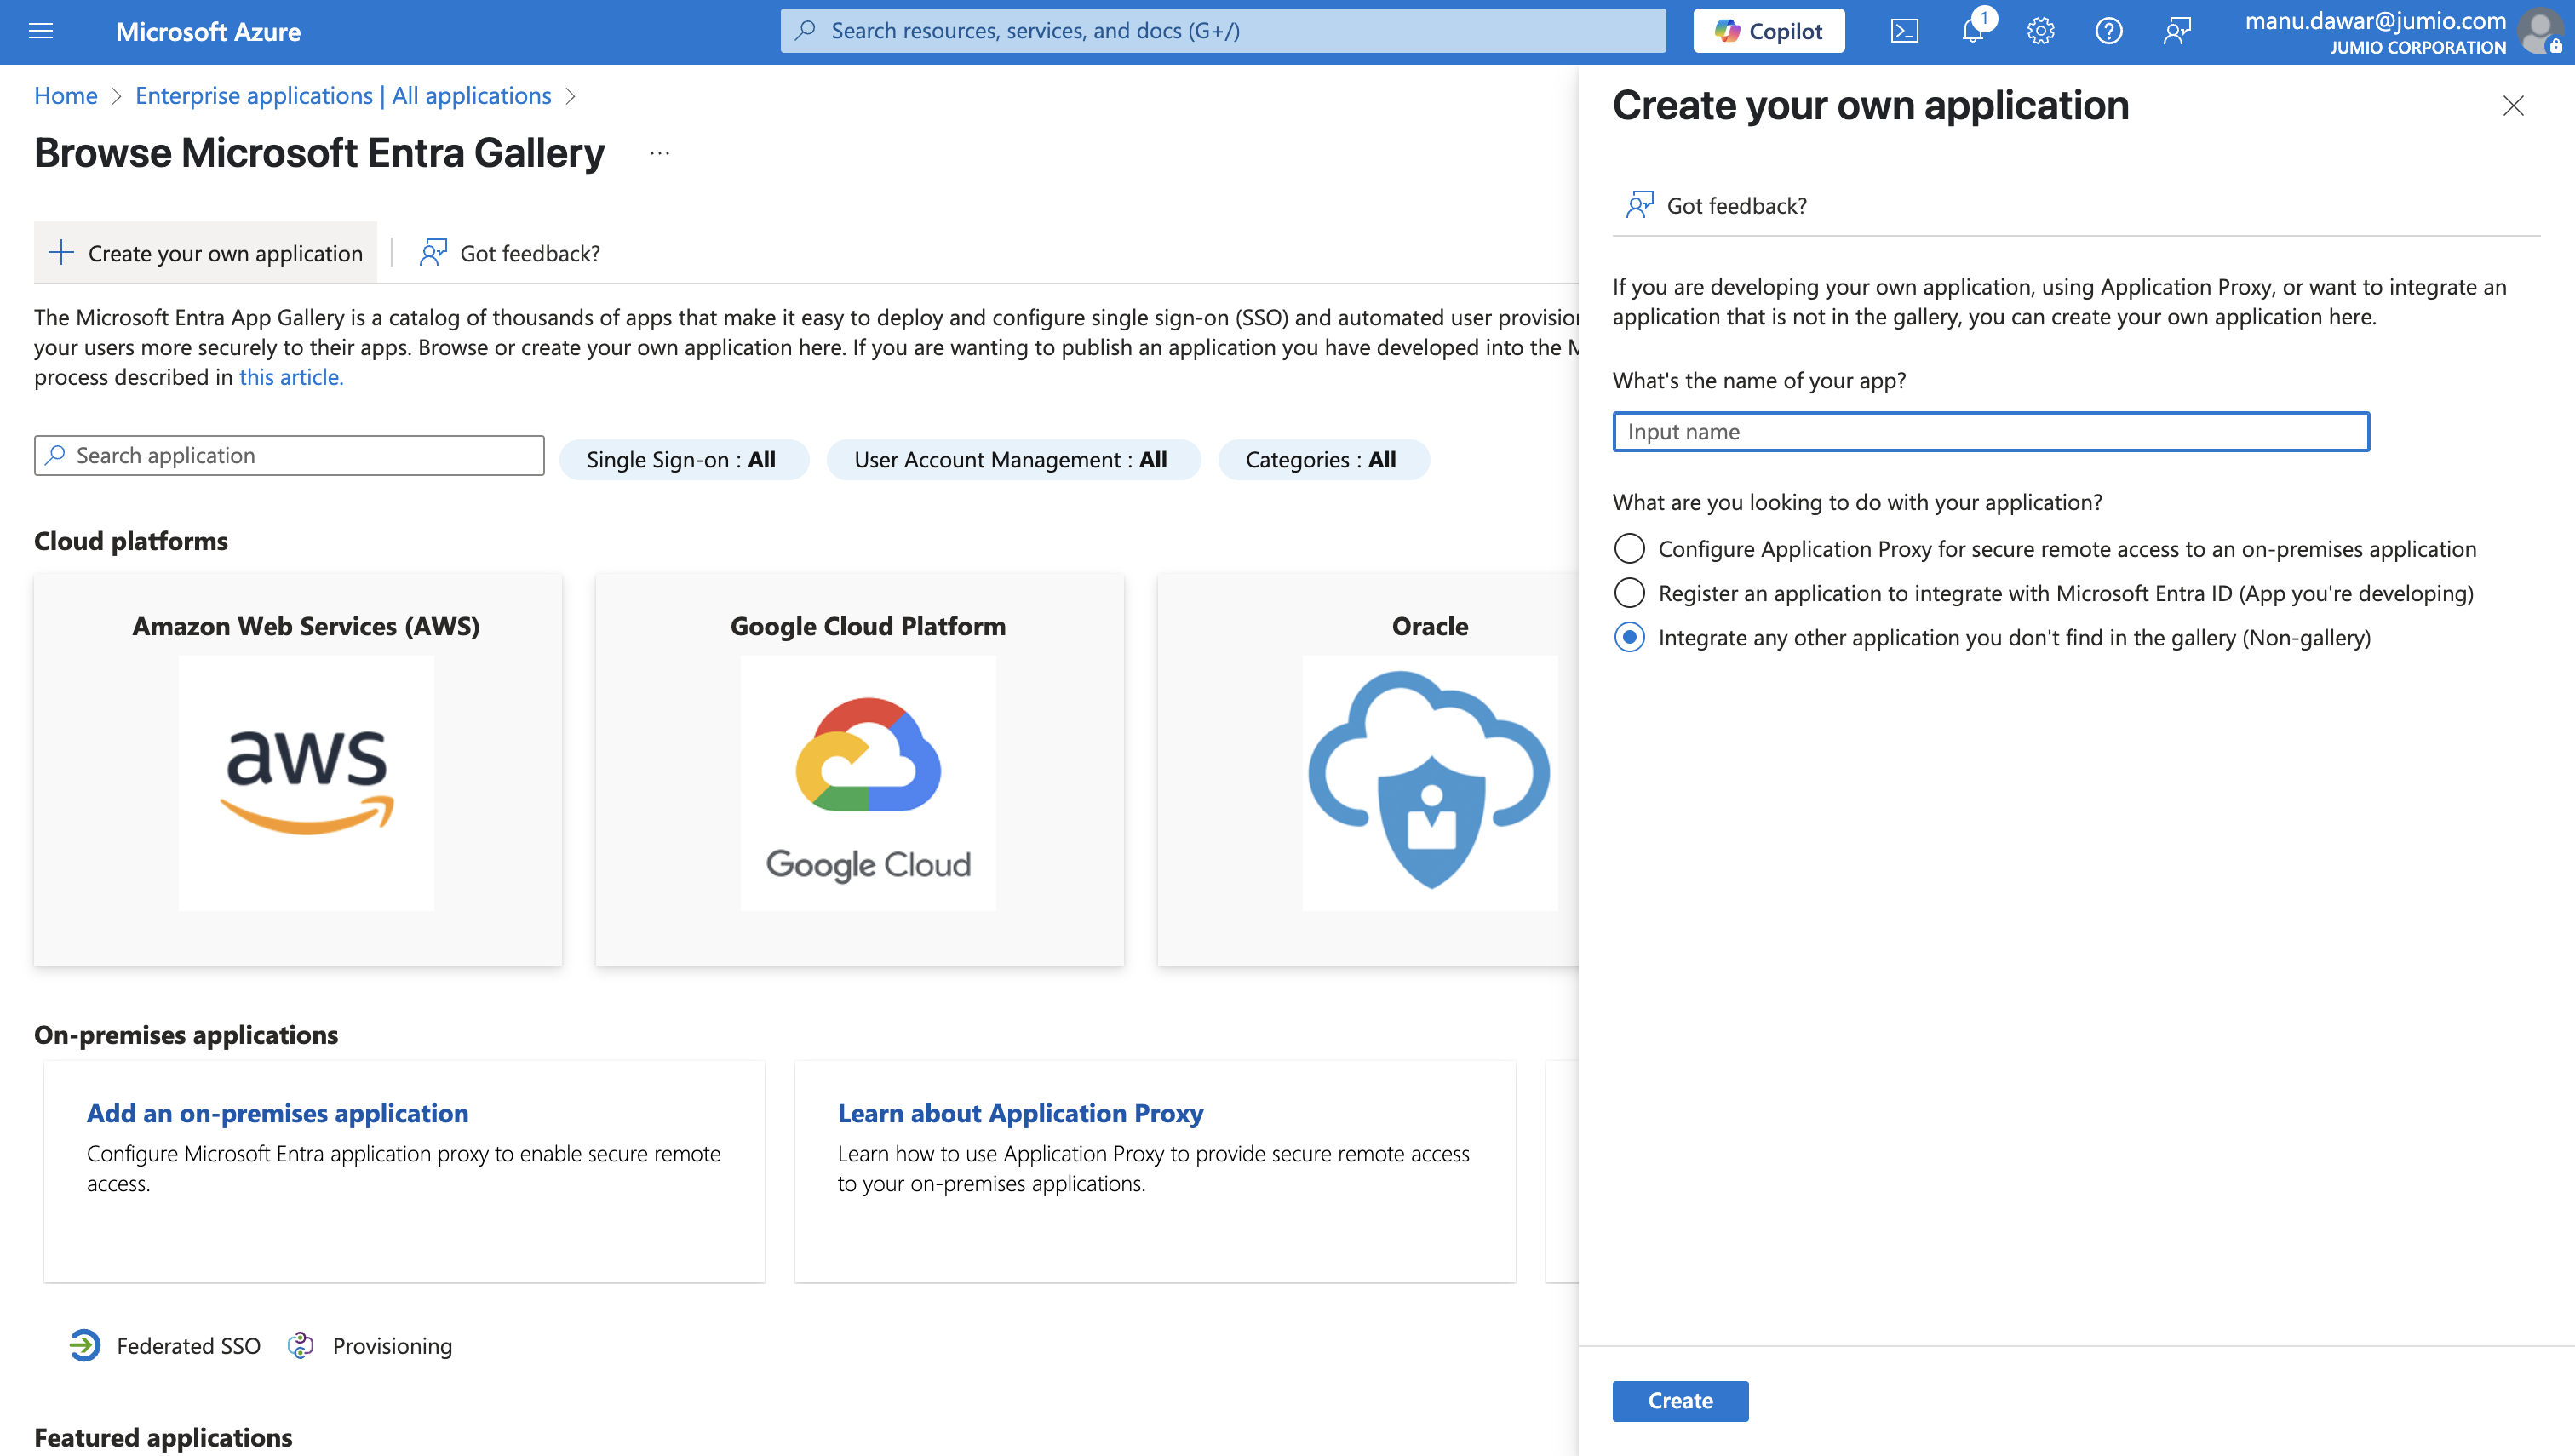Click the Create button
The image size is (2575, 1456).
1680,1401
